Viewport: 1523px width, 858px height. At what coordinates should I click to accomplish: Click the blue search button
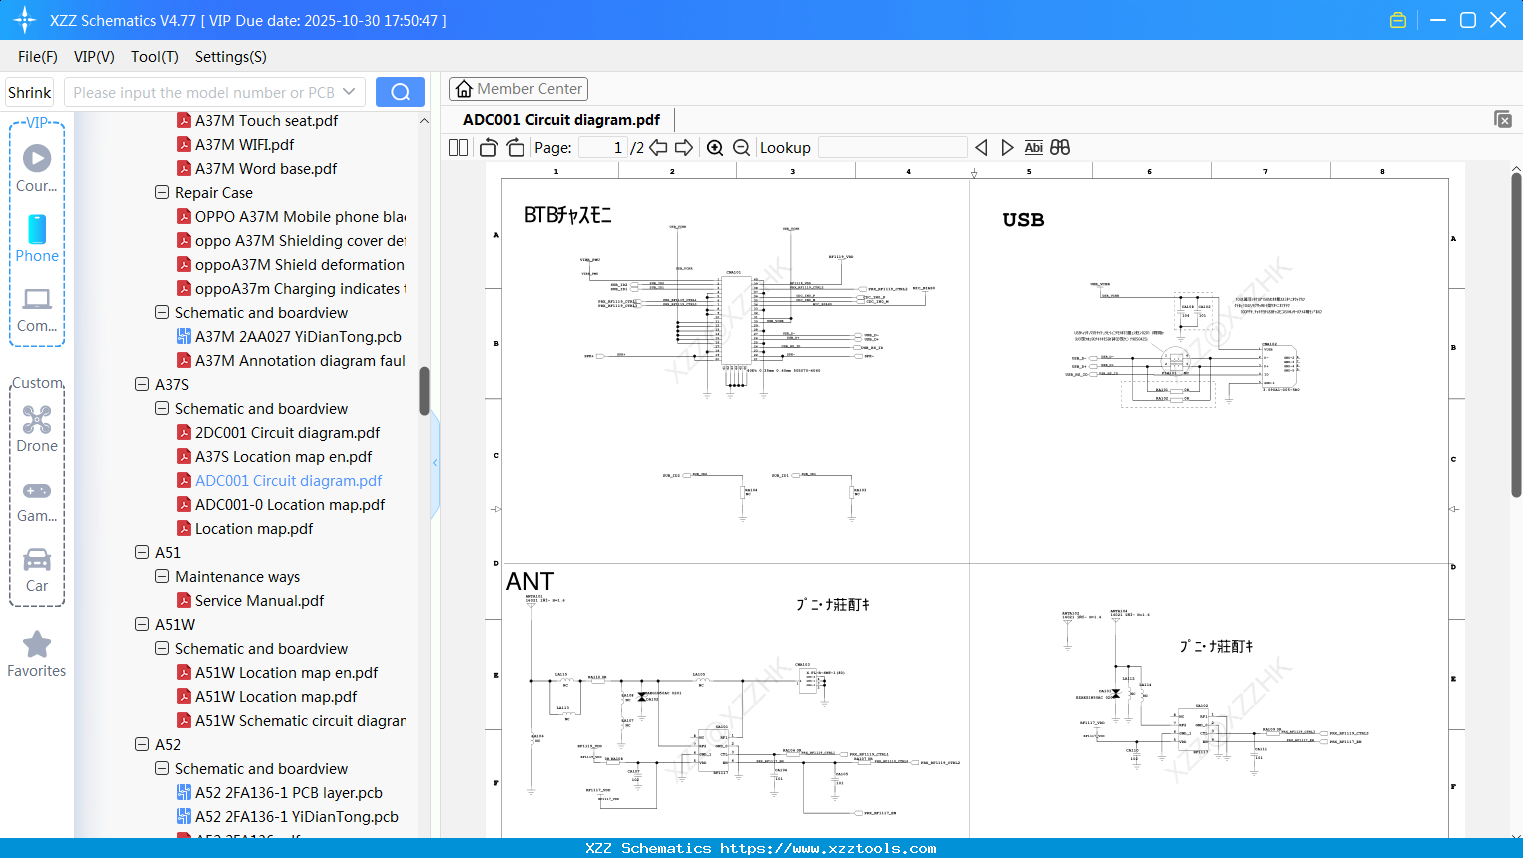[400, 92]
